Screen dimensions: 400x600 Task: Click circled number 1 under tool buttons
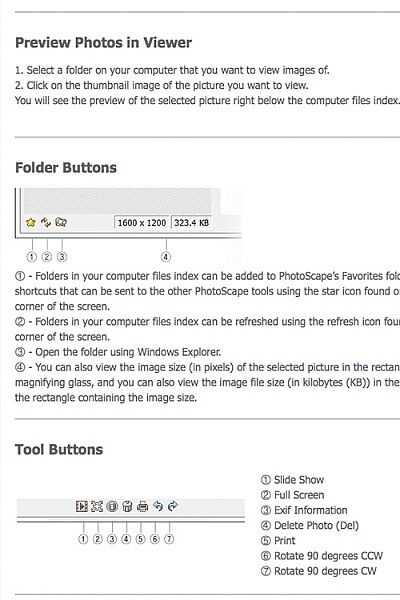(x=83, y=539)
